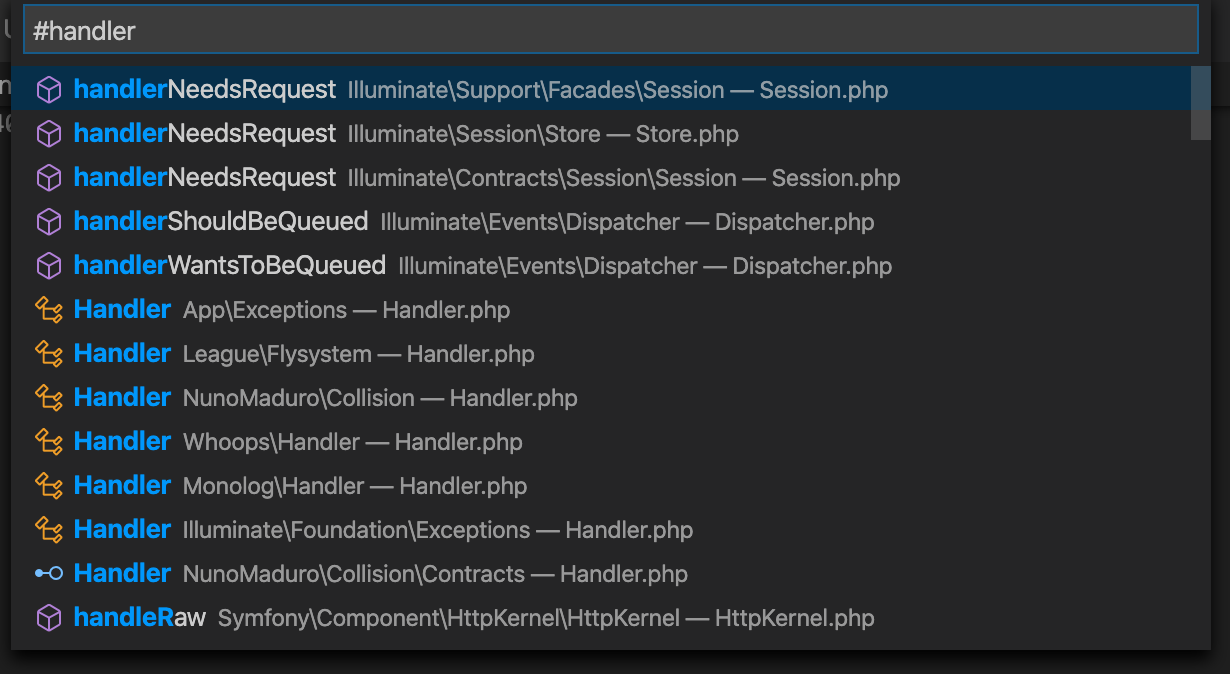The height and width of the screenshot is (674, 1230).
Task: Select handlerNeedsRequest in Illuminate\Support\Facades\Session
Action: (x=601, y=90)
